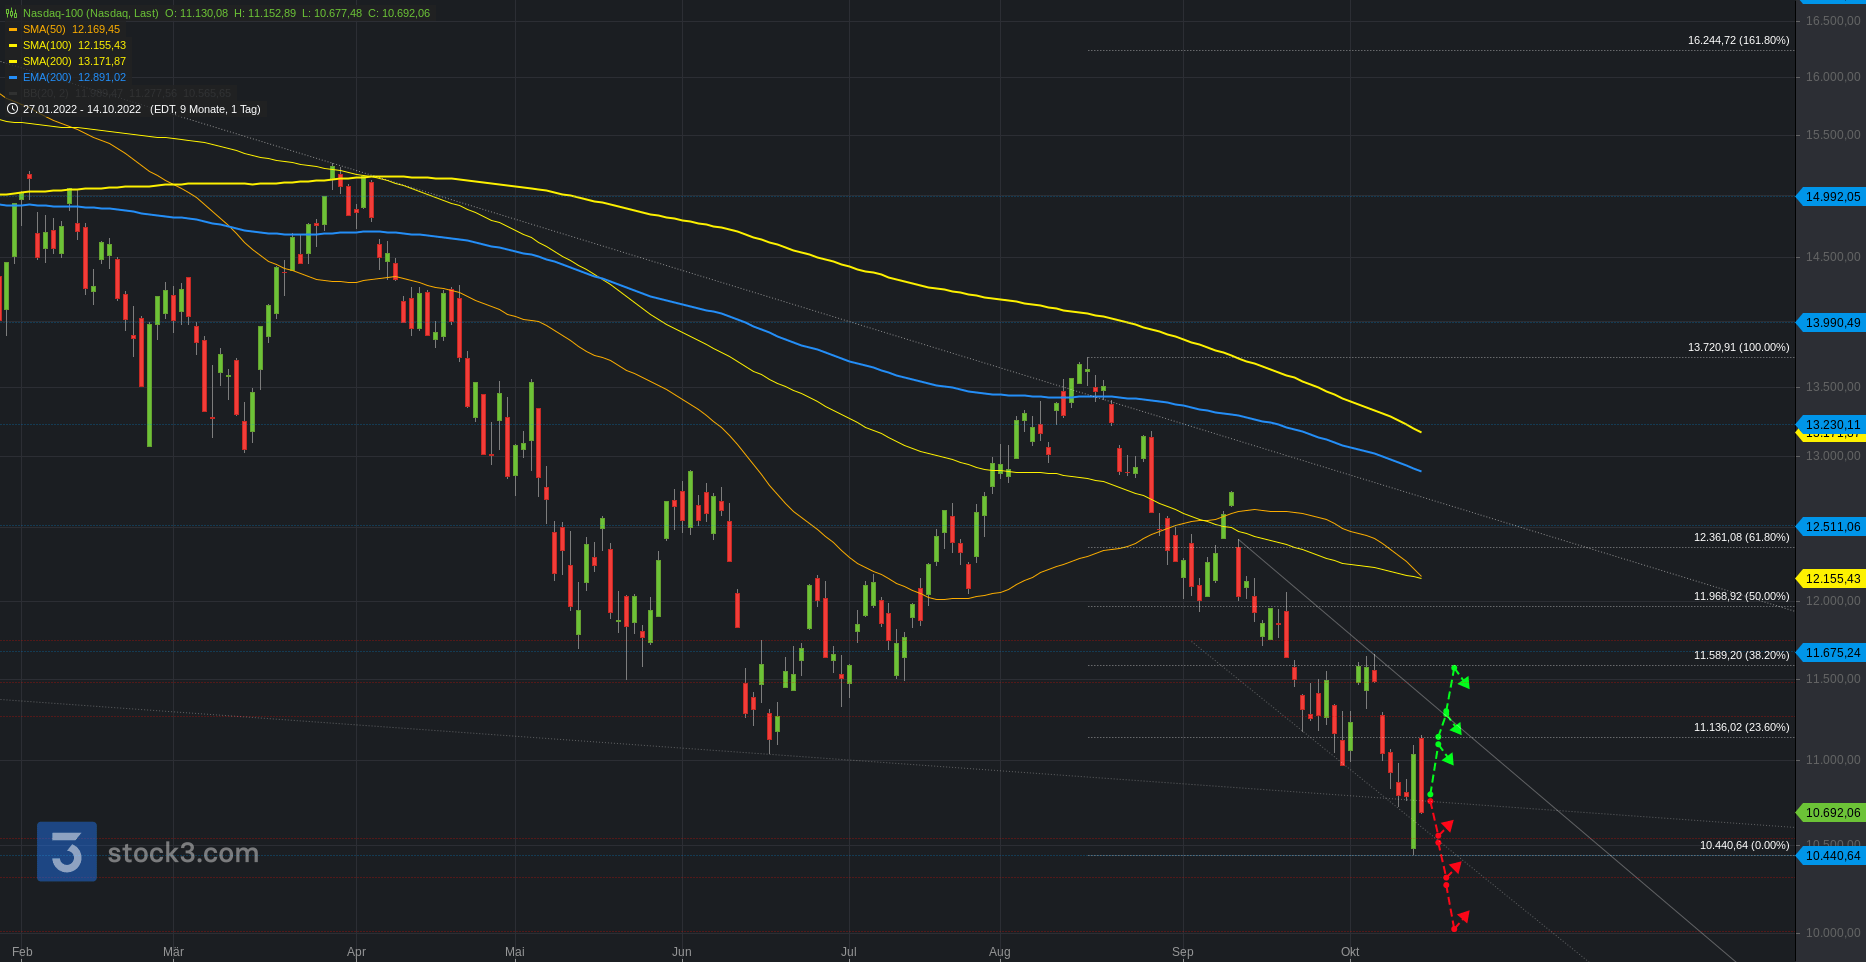Click the clock icon before the date range

pyautogui.click(x=12, y=109)
